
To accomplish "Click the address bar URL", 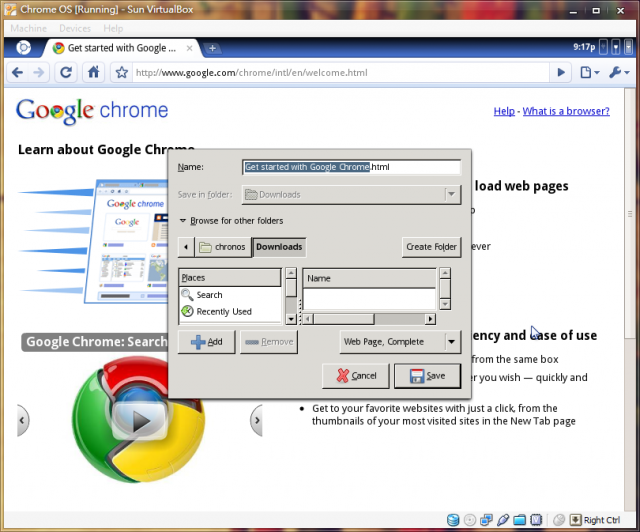I will tap(251, 73).
